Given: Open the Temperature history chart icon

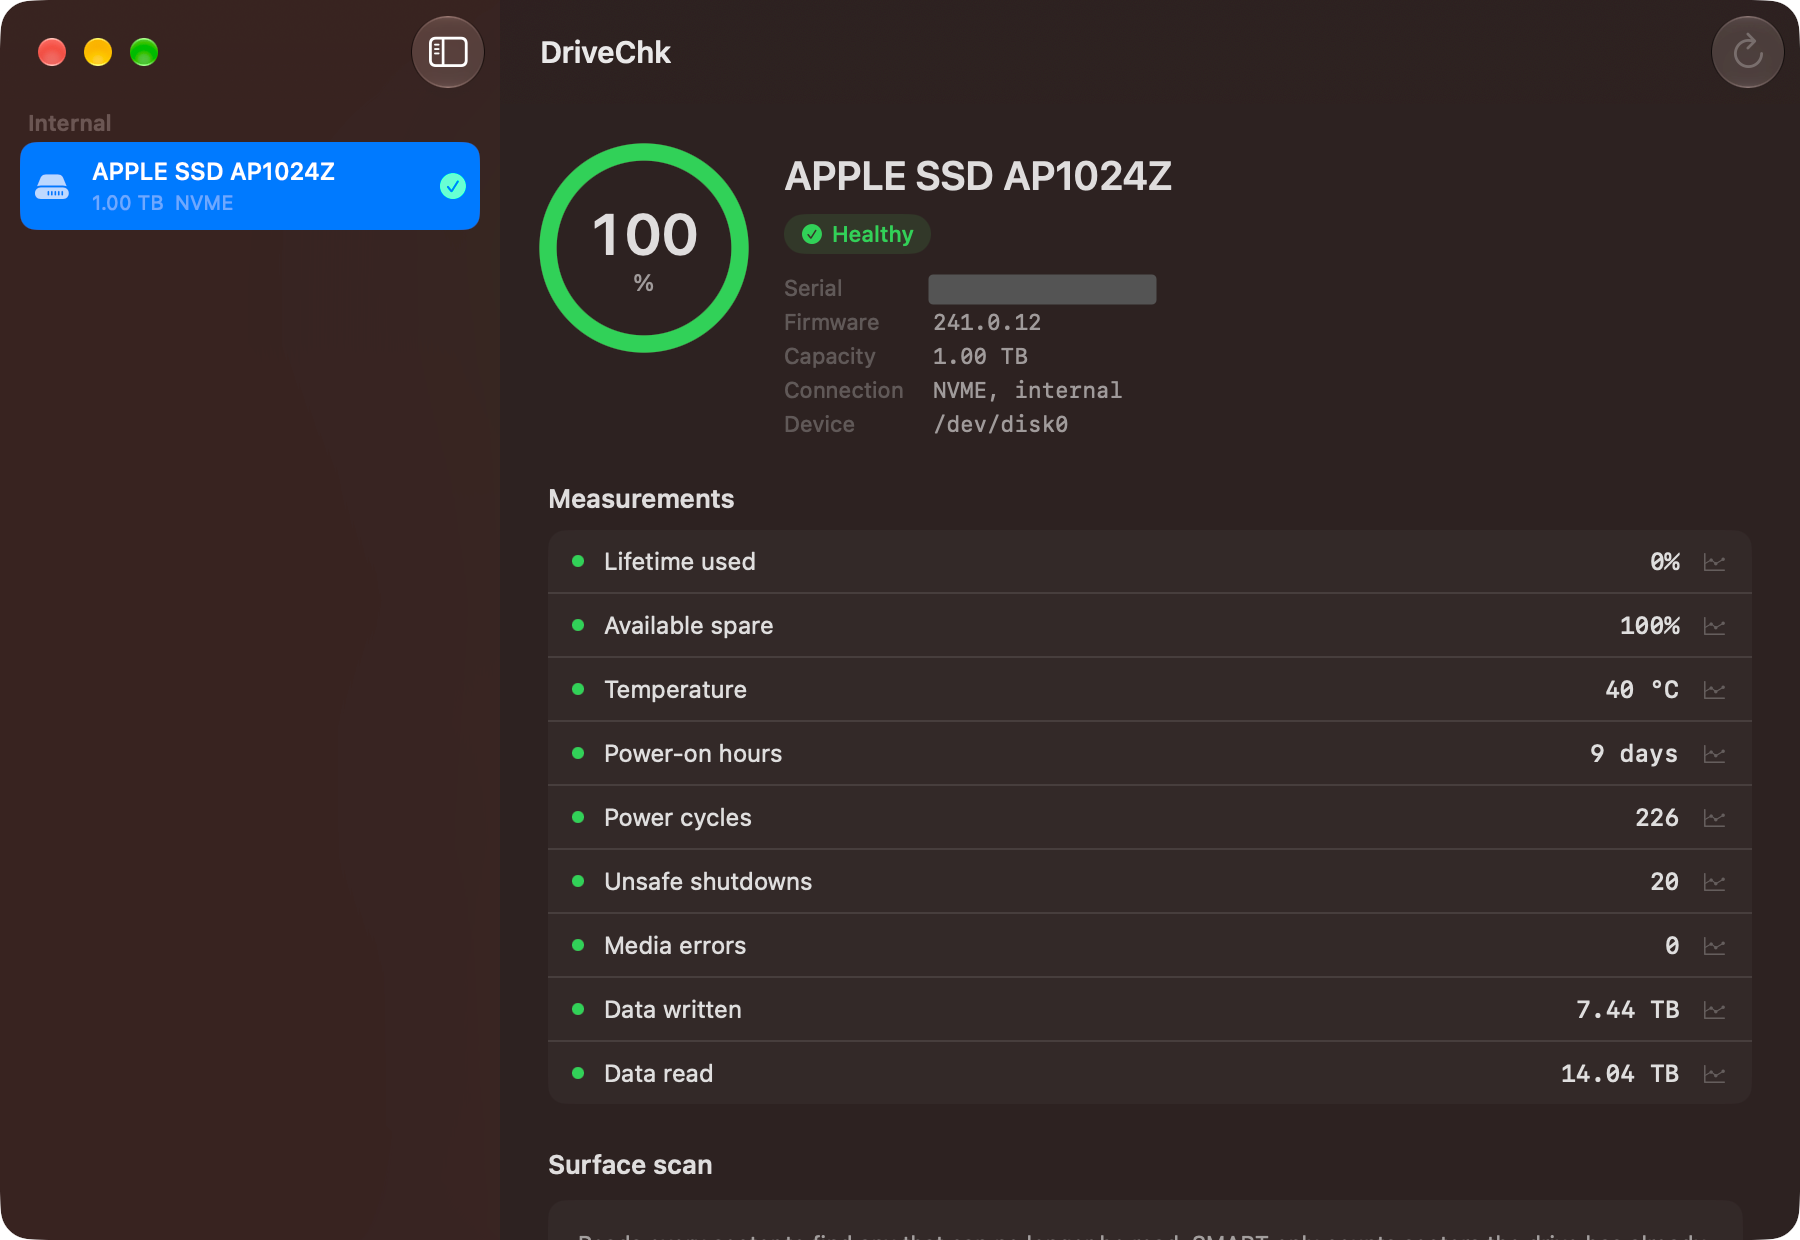Looking at the screenshot, I should 1714,690.
